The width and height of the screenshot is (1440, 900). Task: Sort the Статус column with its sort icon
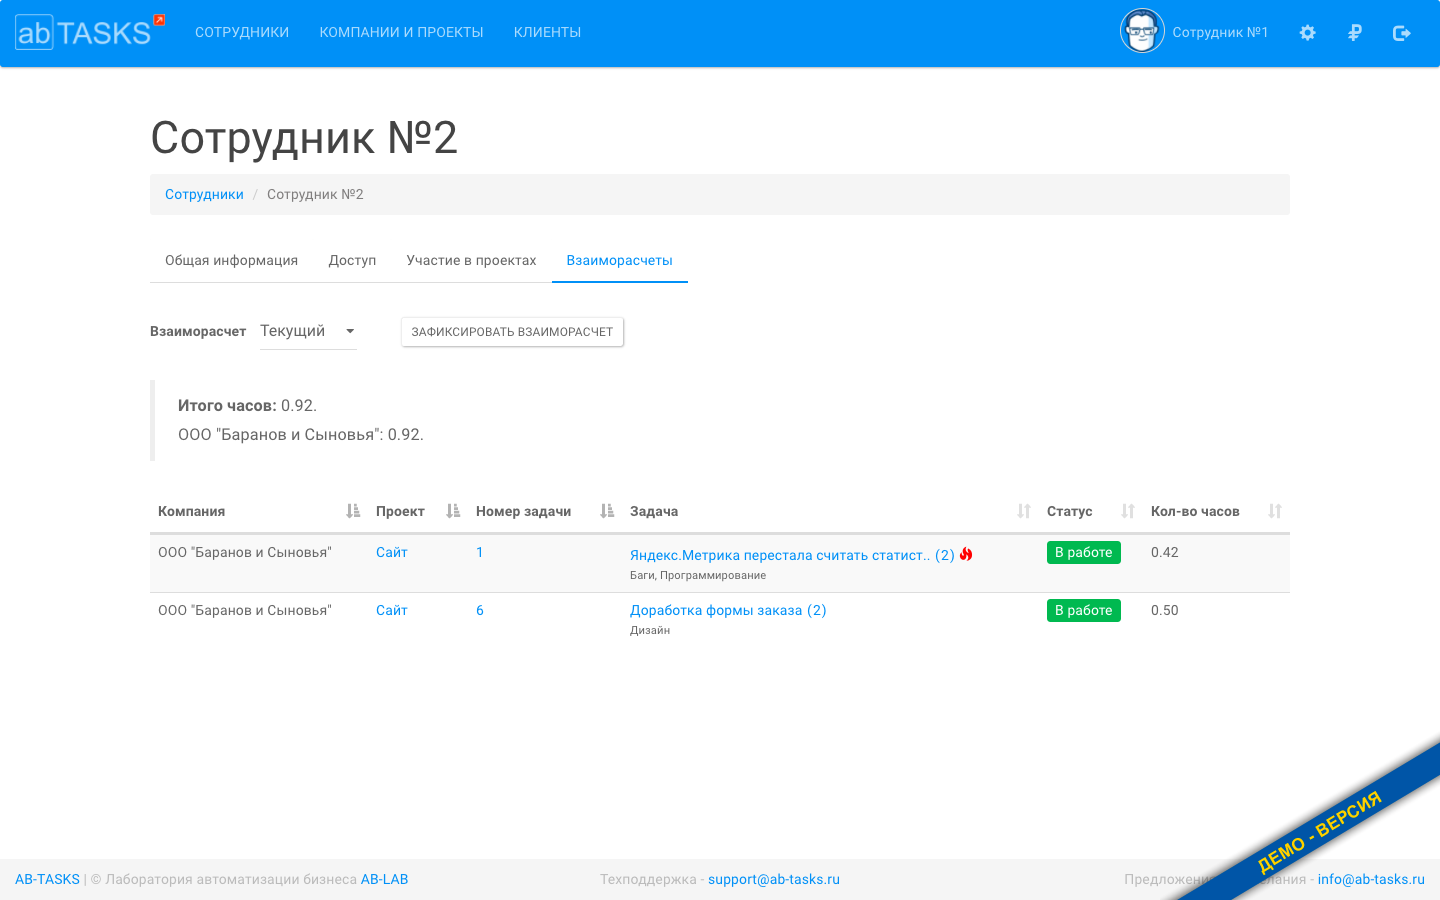[1126, 511]
